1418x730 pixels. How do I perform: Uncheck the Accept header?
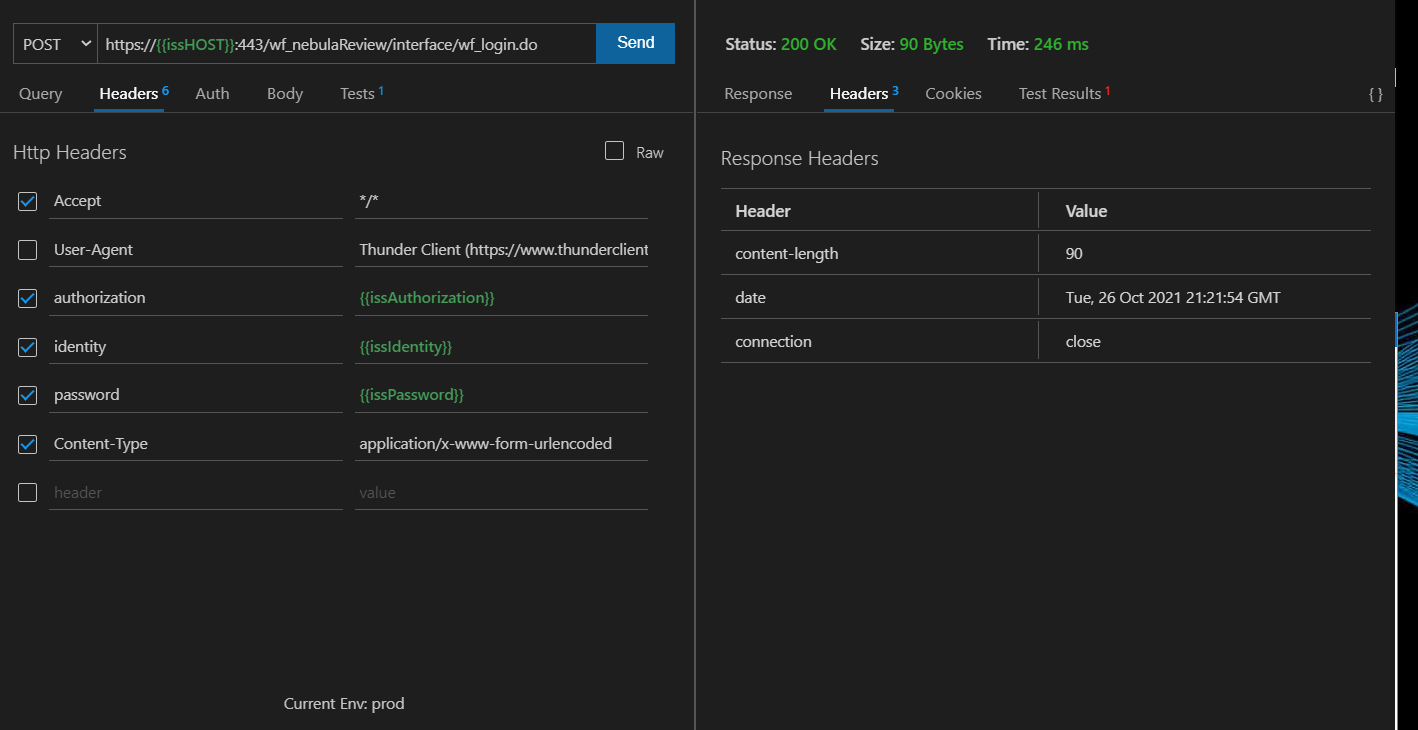27,201
